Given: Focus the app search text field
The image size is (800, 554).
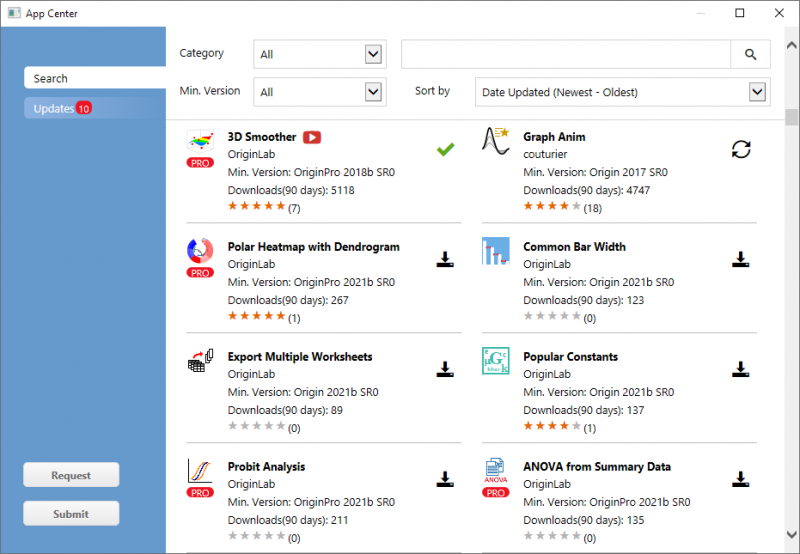Looking at the screenshot, I should point(566,54).
